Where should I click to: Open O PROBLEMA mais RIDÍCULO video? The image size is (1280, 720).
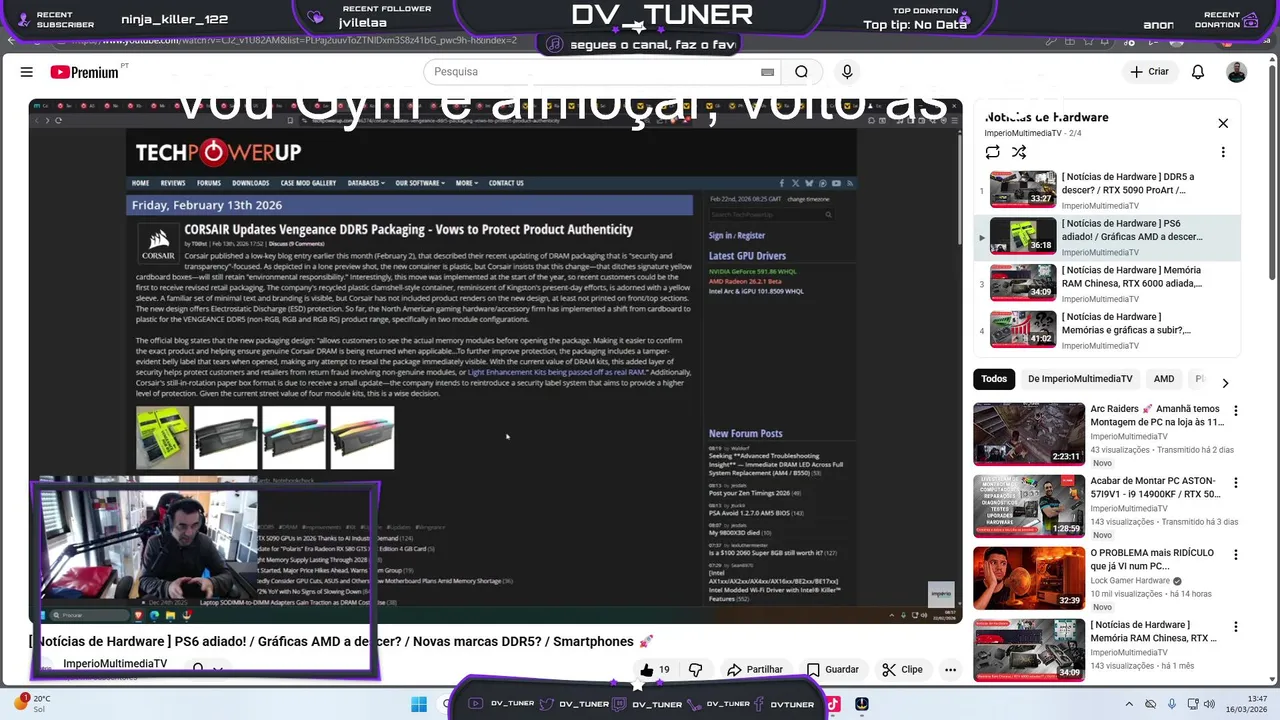click(1029, 577)
